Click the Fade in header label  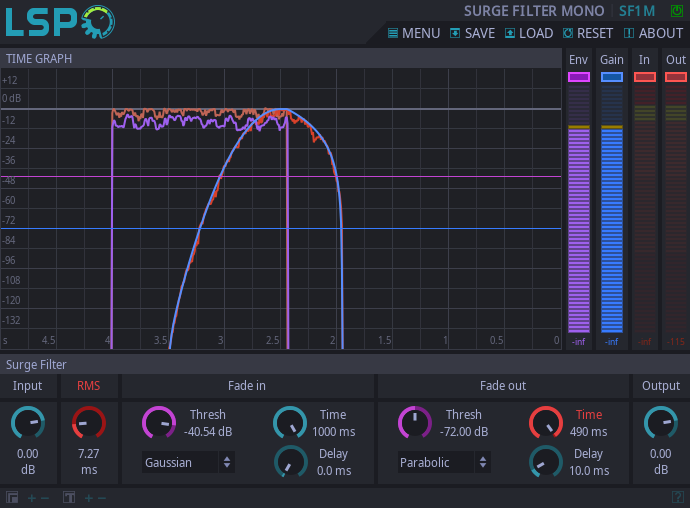point(246,386)
